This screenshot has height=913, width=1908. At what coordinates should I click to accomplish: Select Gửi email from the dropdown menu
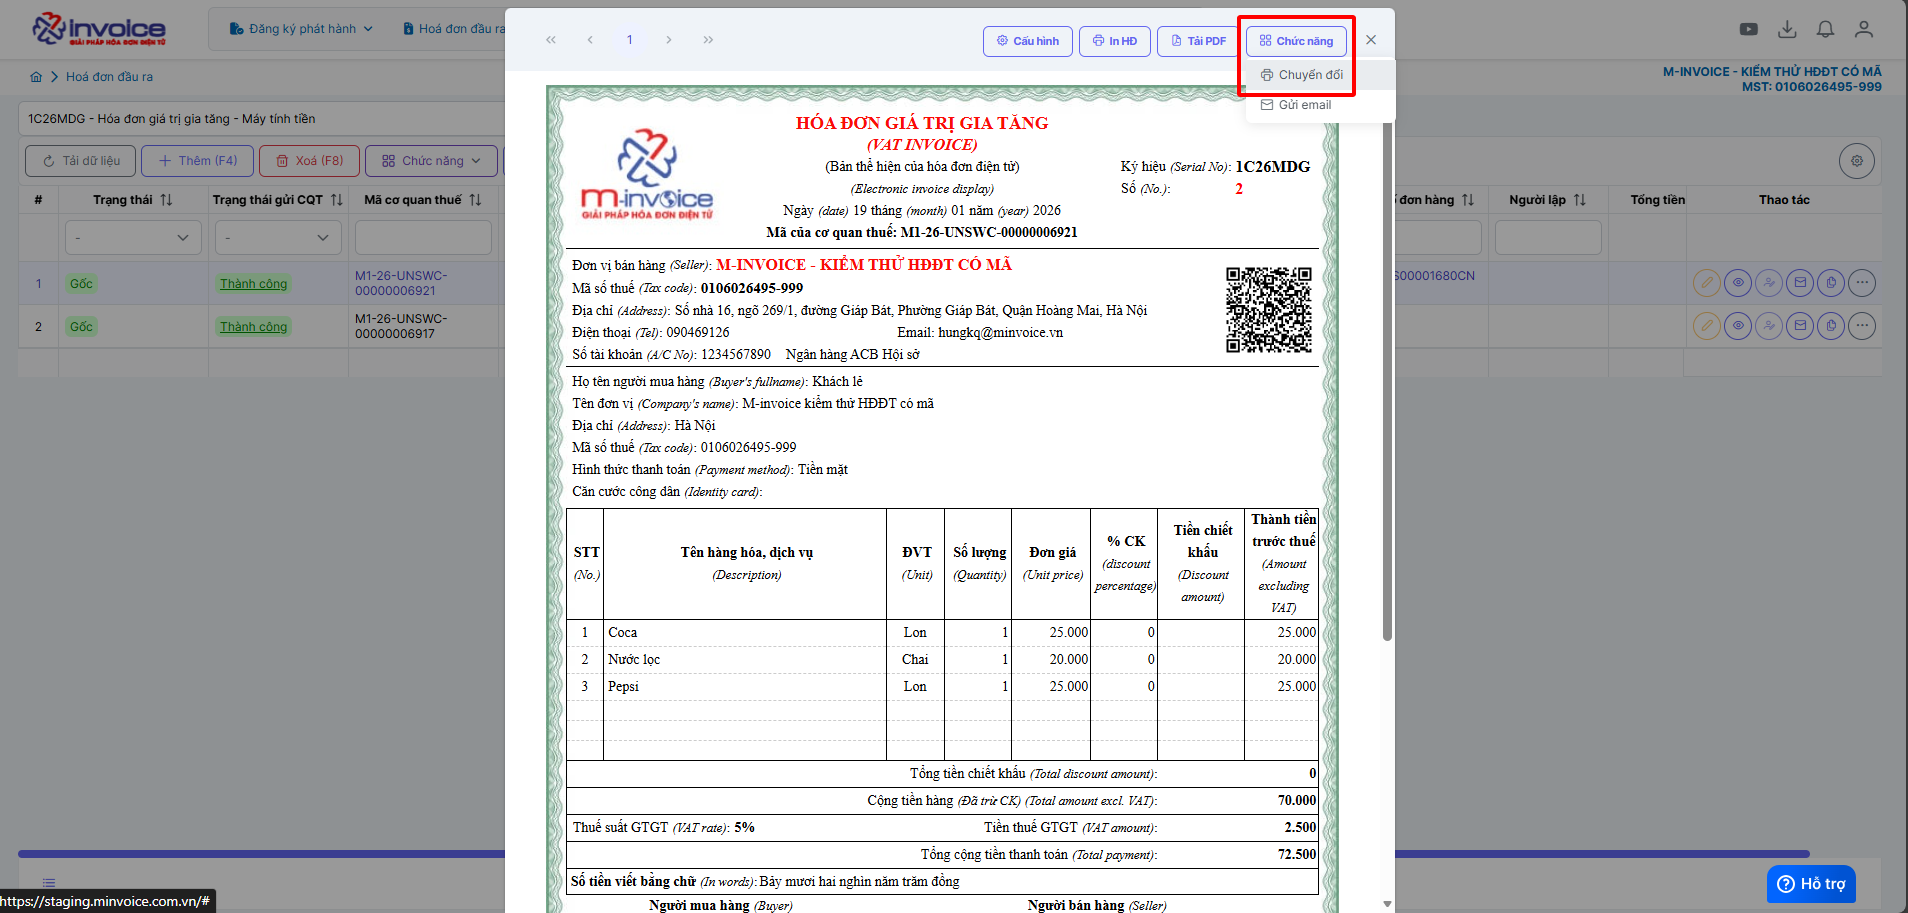point(1304,105)
